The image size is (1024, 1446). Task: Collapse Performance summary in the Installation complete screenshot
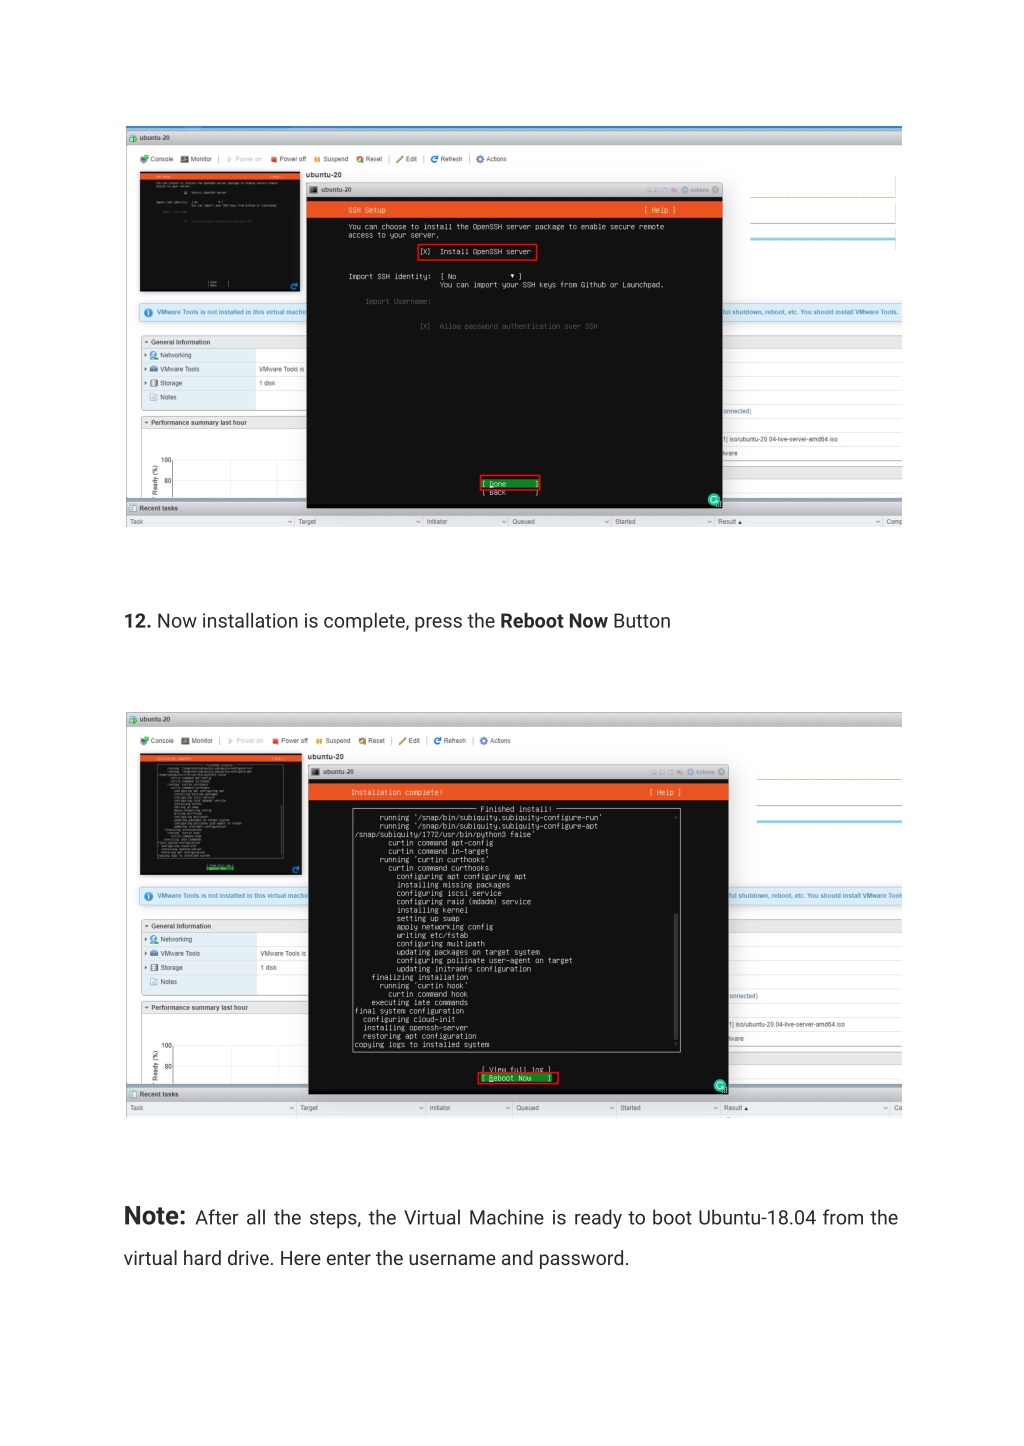click(147, 1007)
